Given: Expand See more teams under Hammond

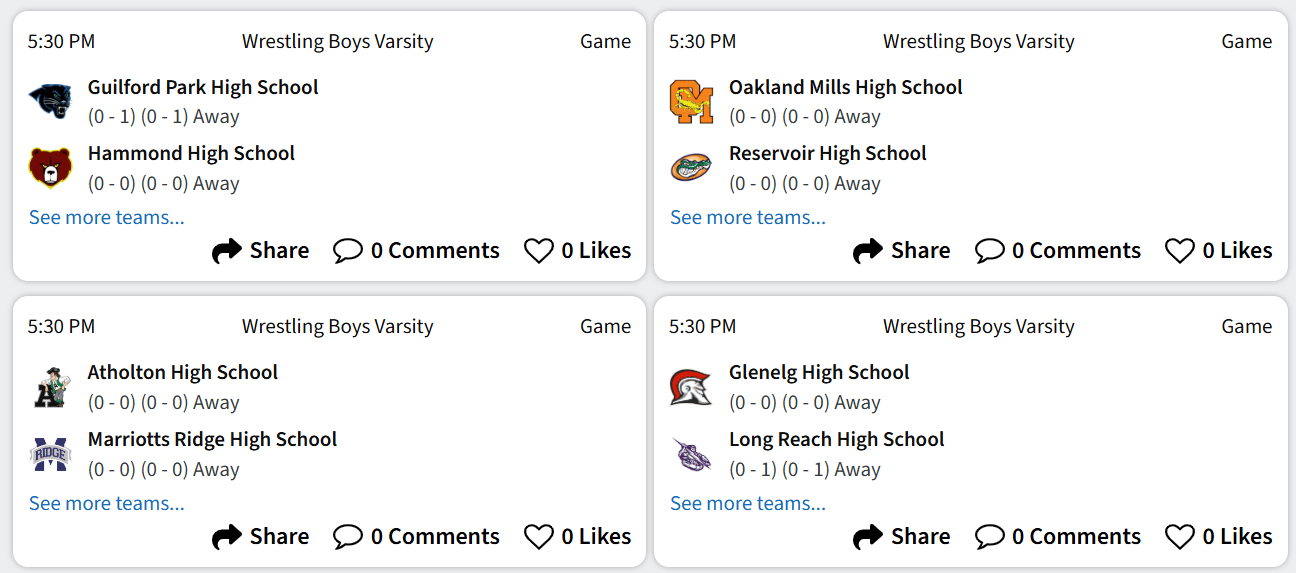Looking at the screenshot, I should [x=106, y=217].
